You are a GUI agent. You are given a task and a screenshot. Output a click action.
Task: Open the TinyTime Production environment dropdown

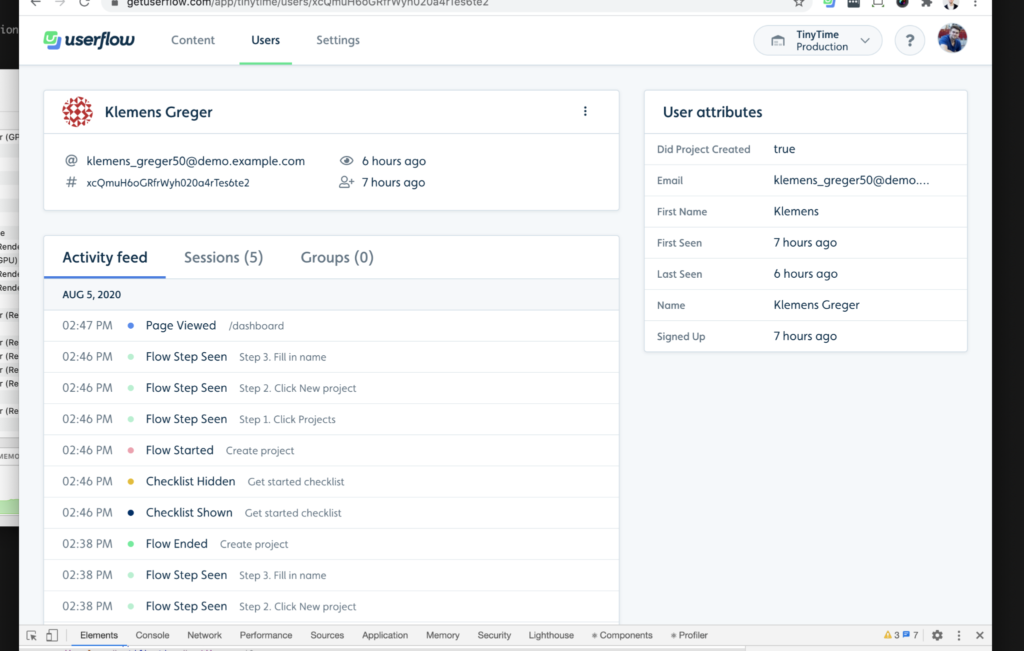(x=817, y=40)
